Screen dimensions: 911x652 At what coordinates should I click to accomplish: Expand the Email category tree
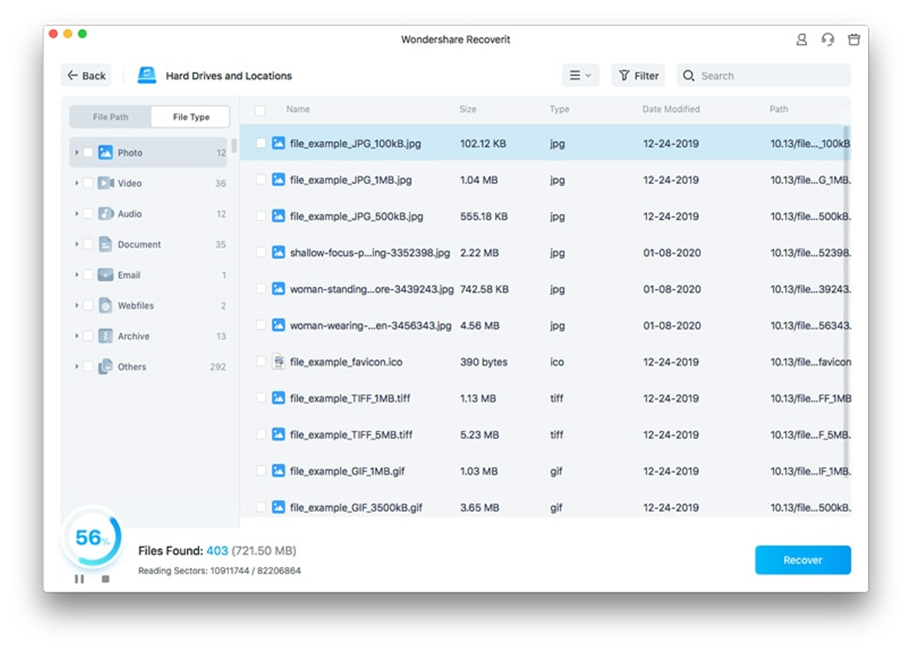[76, 275]
